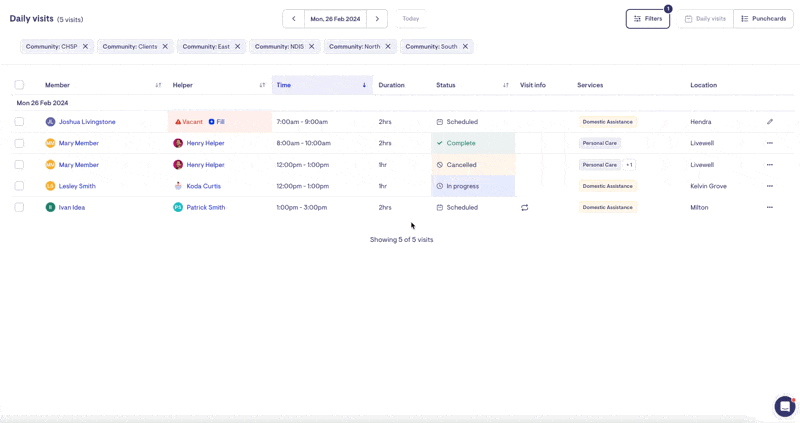Select Lesley Smith visit checkbox
This screenshot has width=800, height=423.
(x=19, y=186)
